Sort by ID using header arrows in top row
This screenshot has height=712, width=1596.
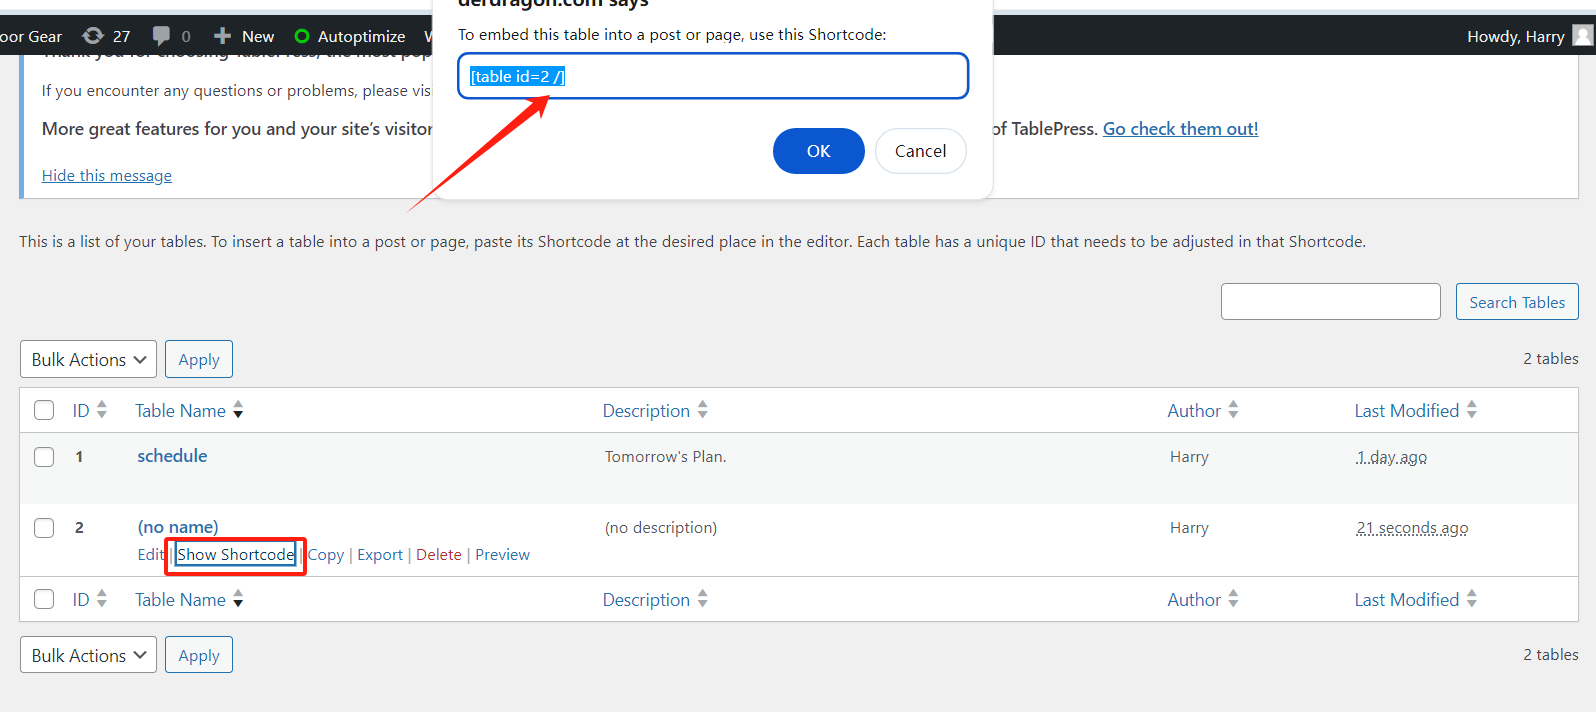101,410
